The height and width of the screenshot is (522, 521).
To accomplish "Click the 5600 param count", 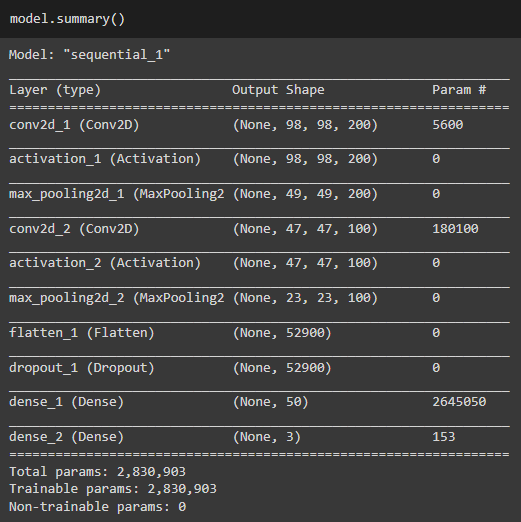I will point(448,125).
